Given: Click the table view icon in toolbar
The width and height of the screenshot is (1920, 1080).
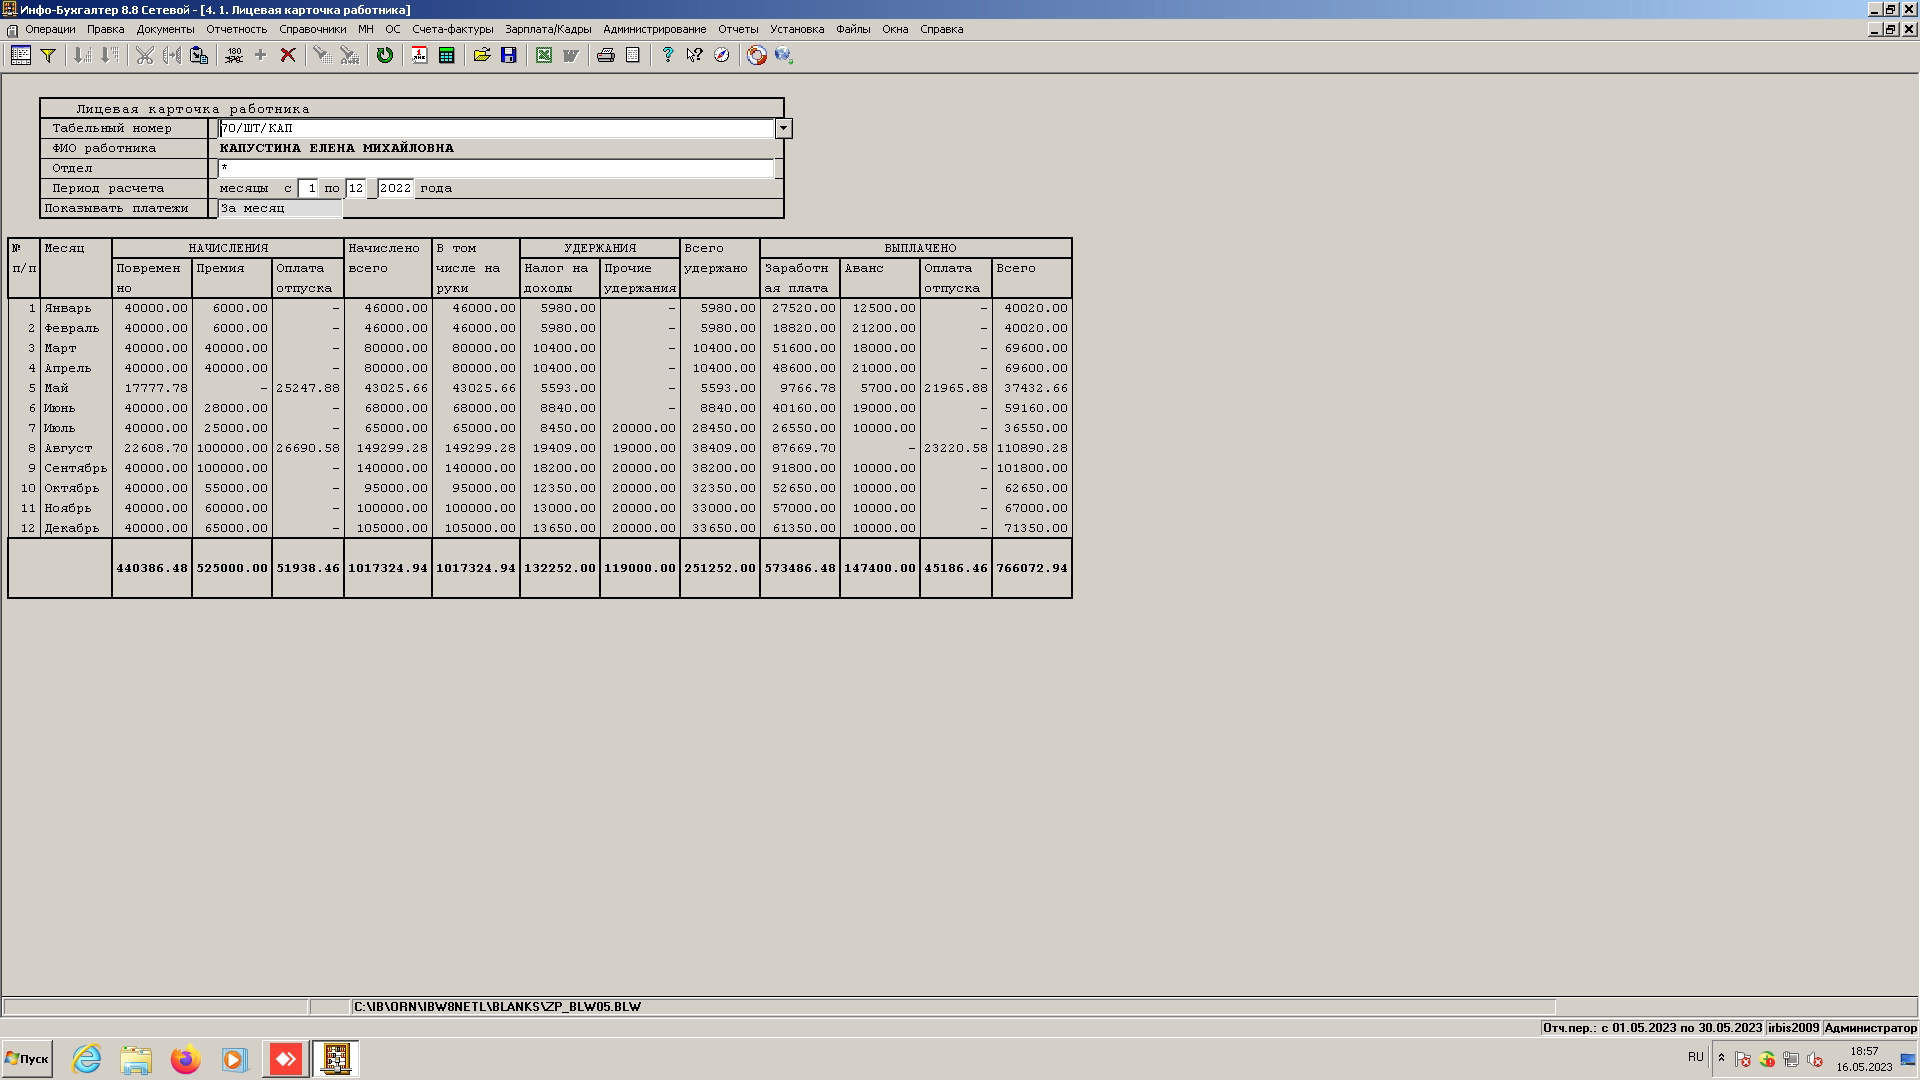Looking at the screenshot, I should (x=20, y=55).
